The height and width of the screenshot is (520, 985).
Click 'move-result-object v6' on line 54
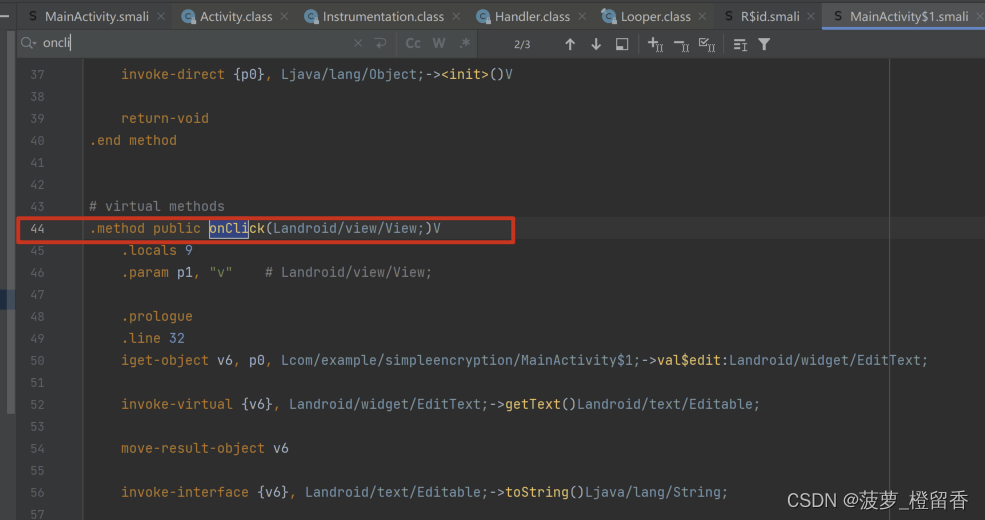point(205,448)
